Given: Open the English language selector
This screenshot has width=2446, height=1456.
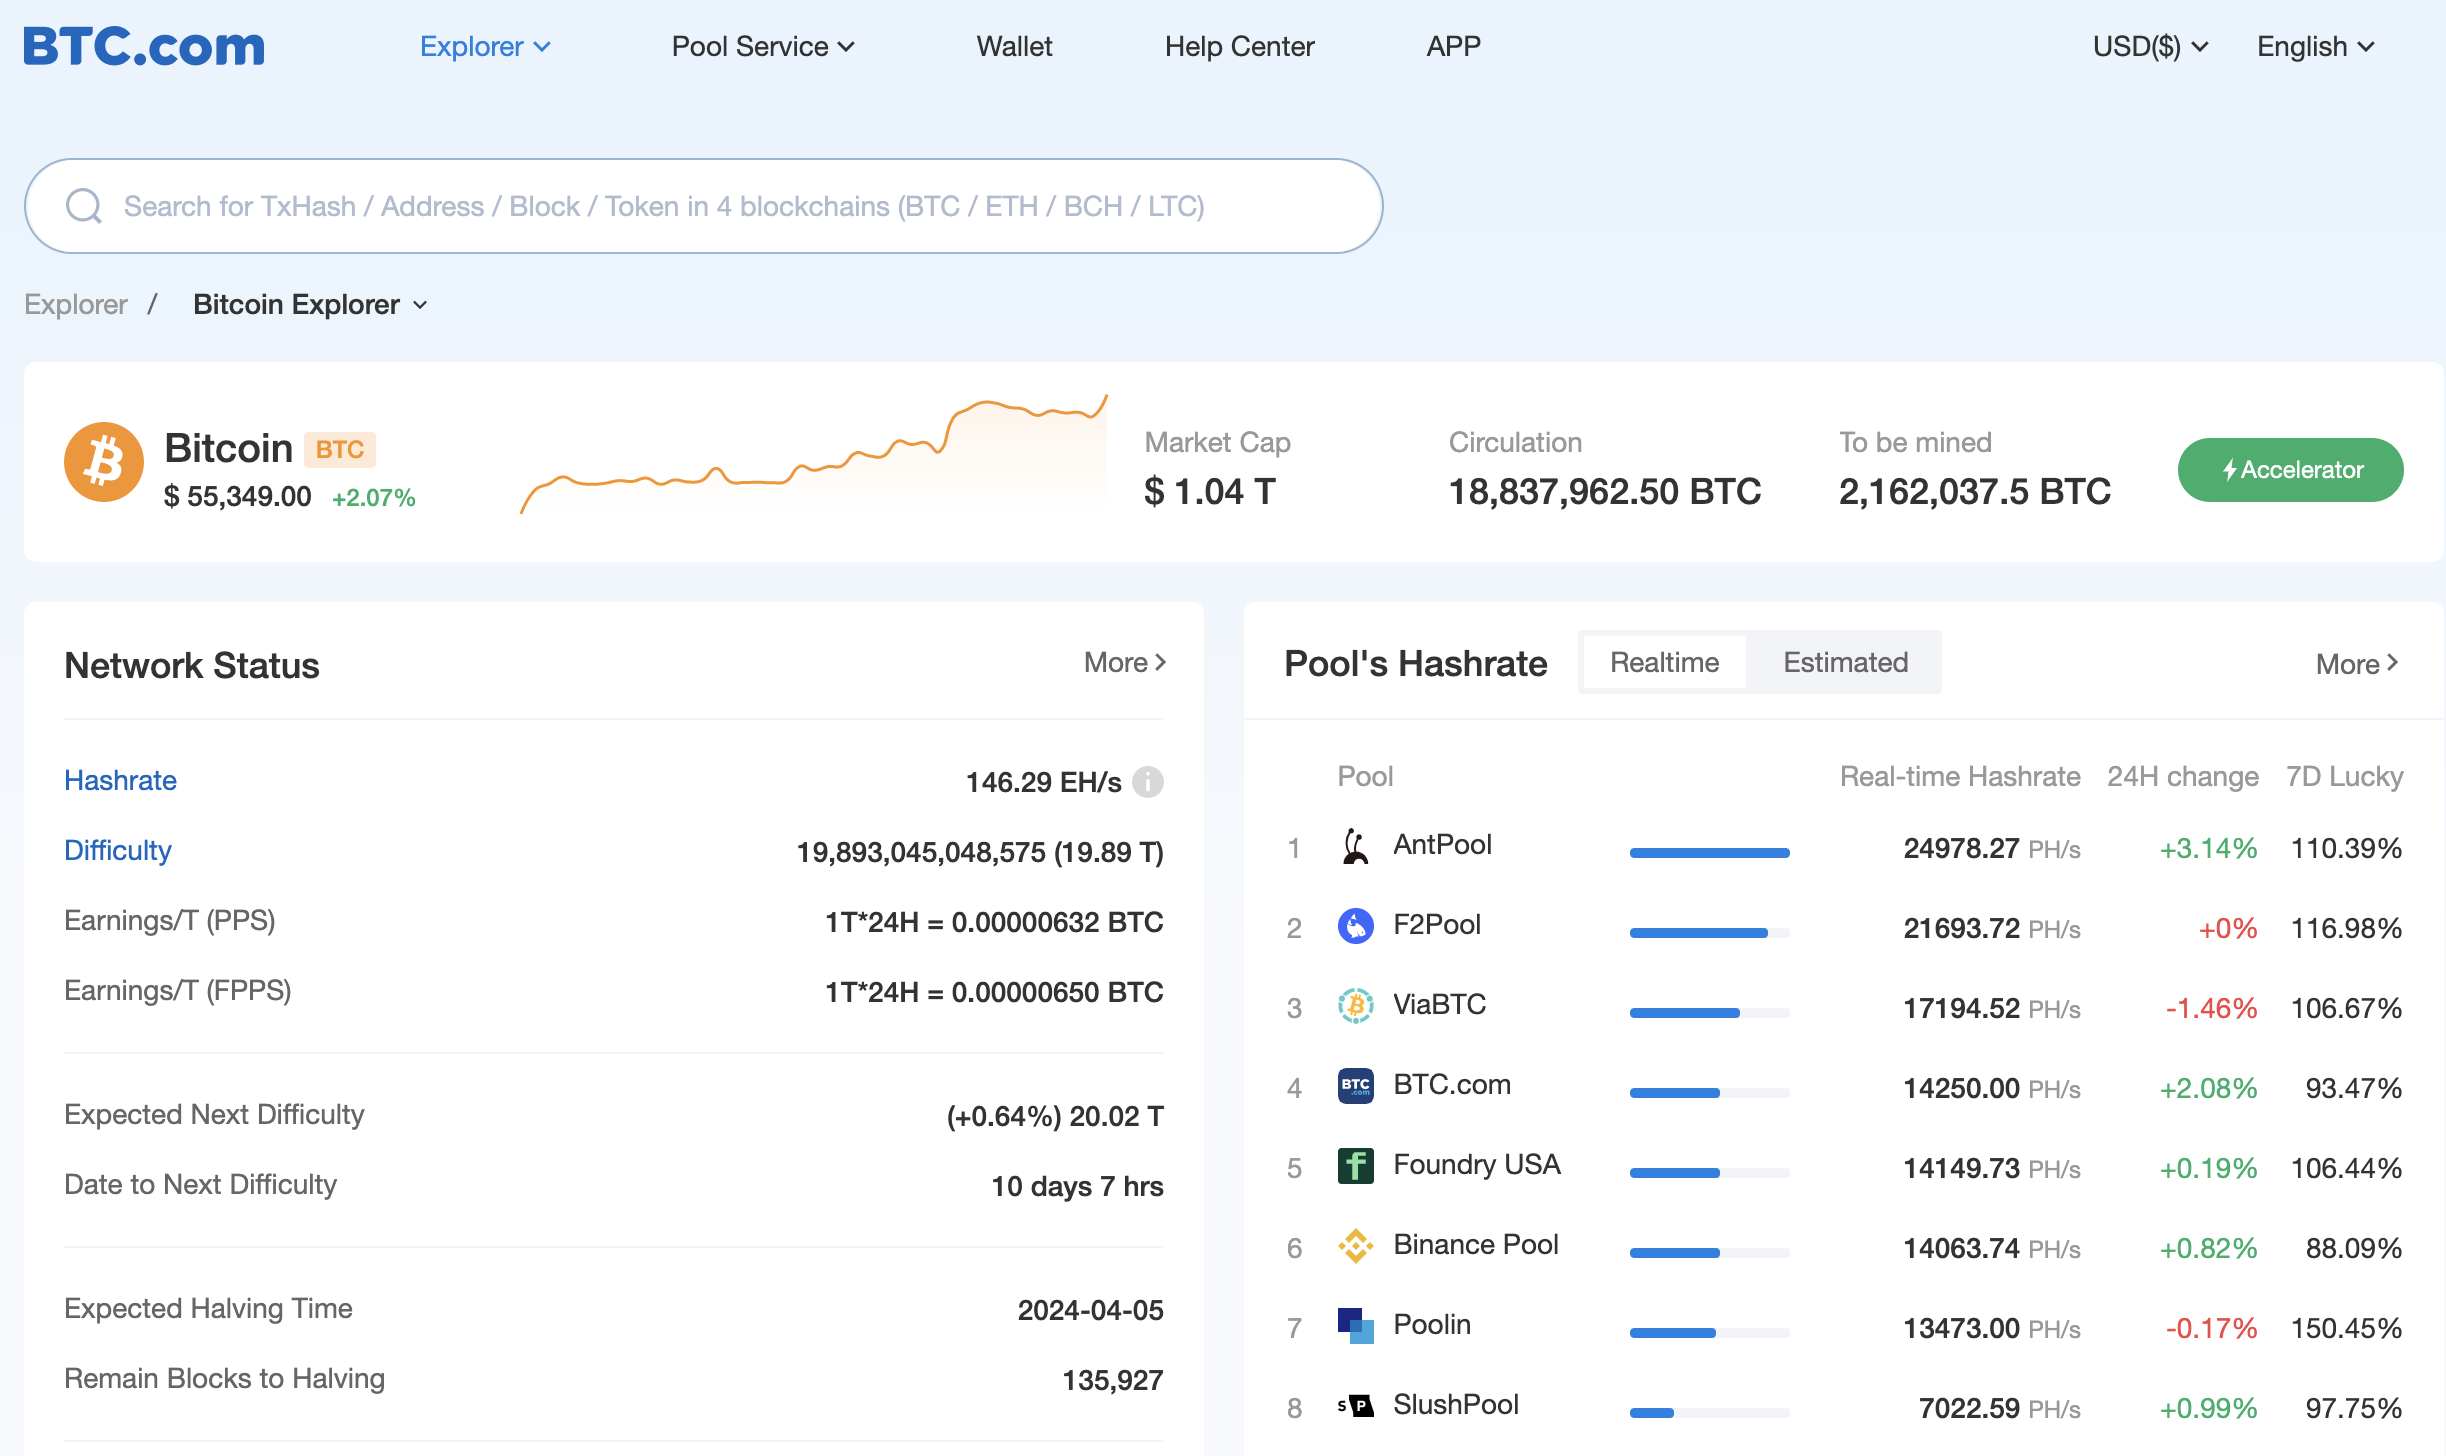Looking at the screenshot, I should pyautogui.click(x=2315, y=46).
